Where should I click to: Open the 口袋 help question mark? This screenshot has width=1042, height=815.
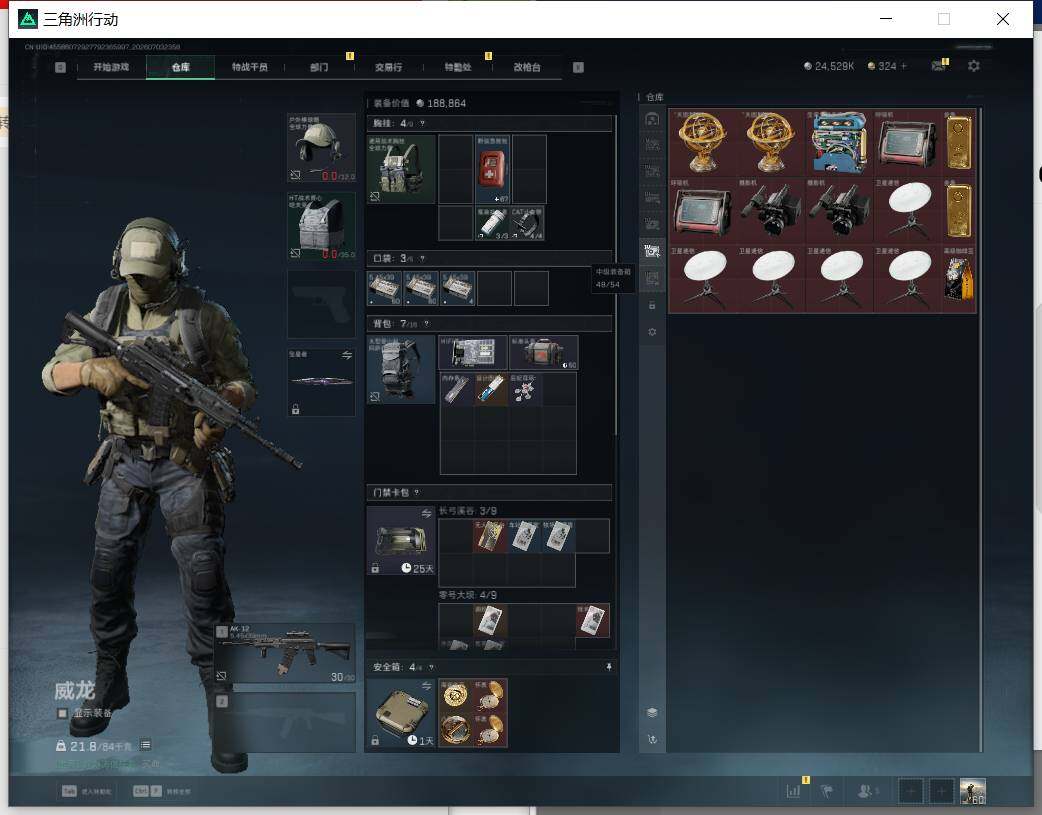(x=422, y=259)
